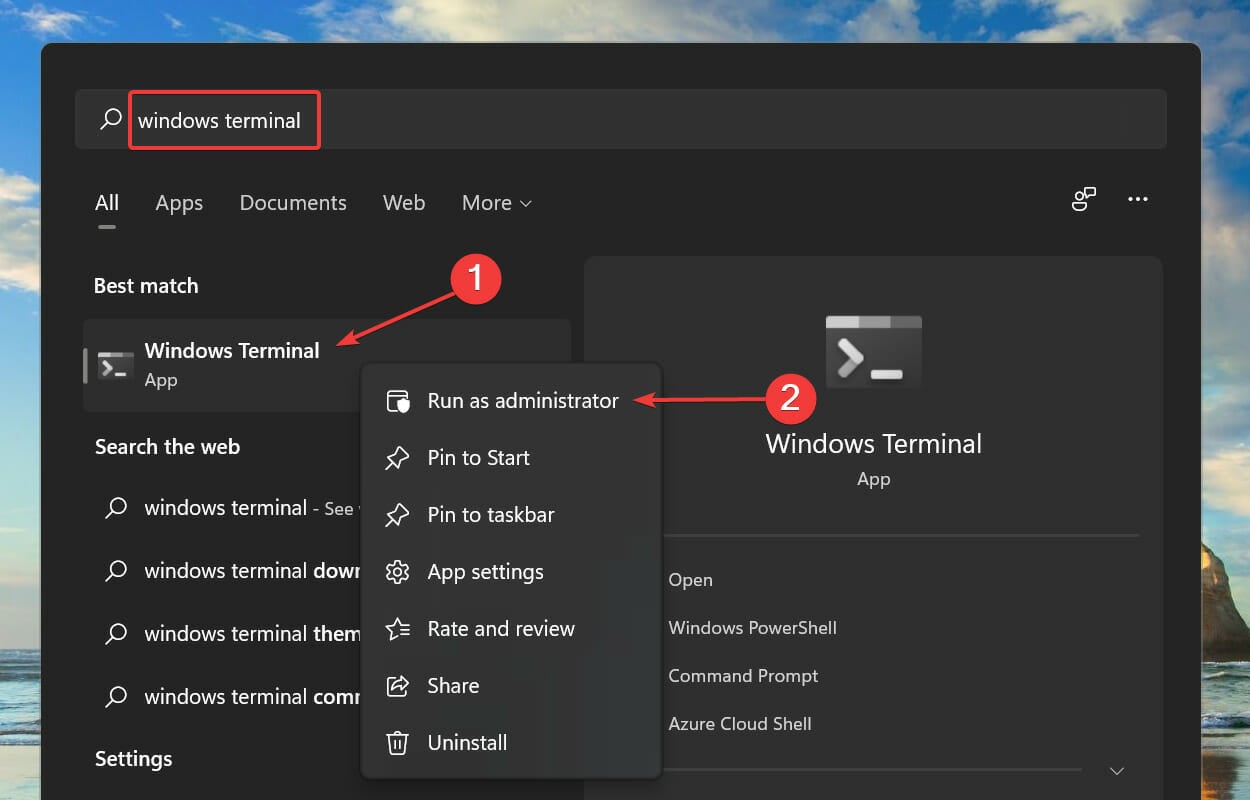Viewport: 1250px width, 800px height.
Task: Click the App settings gear icon
Action: click(398, 571)
